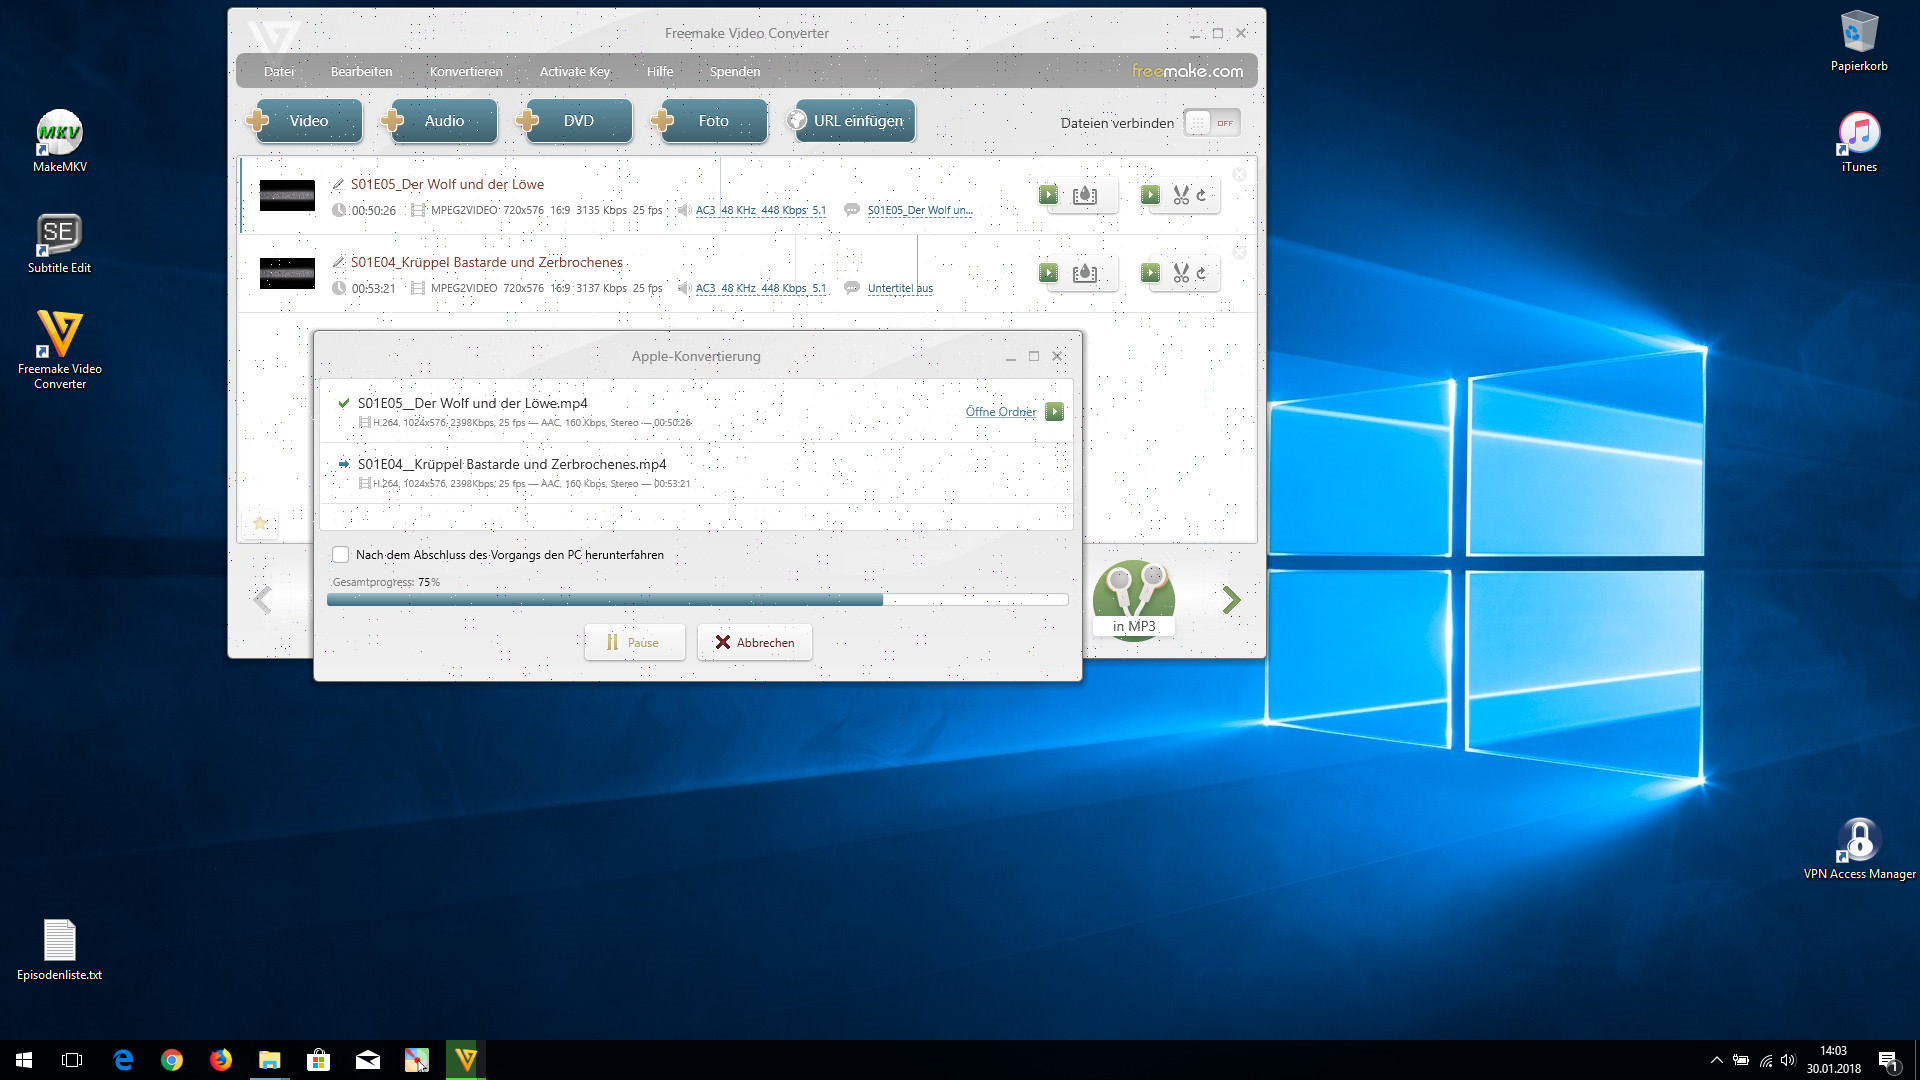Launch Google Chrome from taskbar

coord(172,1060)
